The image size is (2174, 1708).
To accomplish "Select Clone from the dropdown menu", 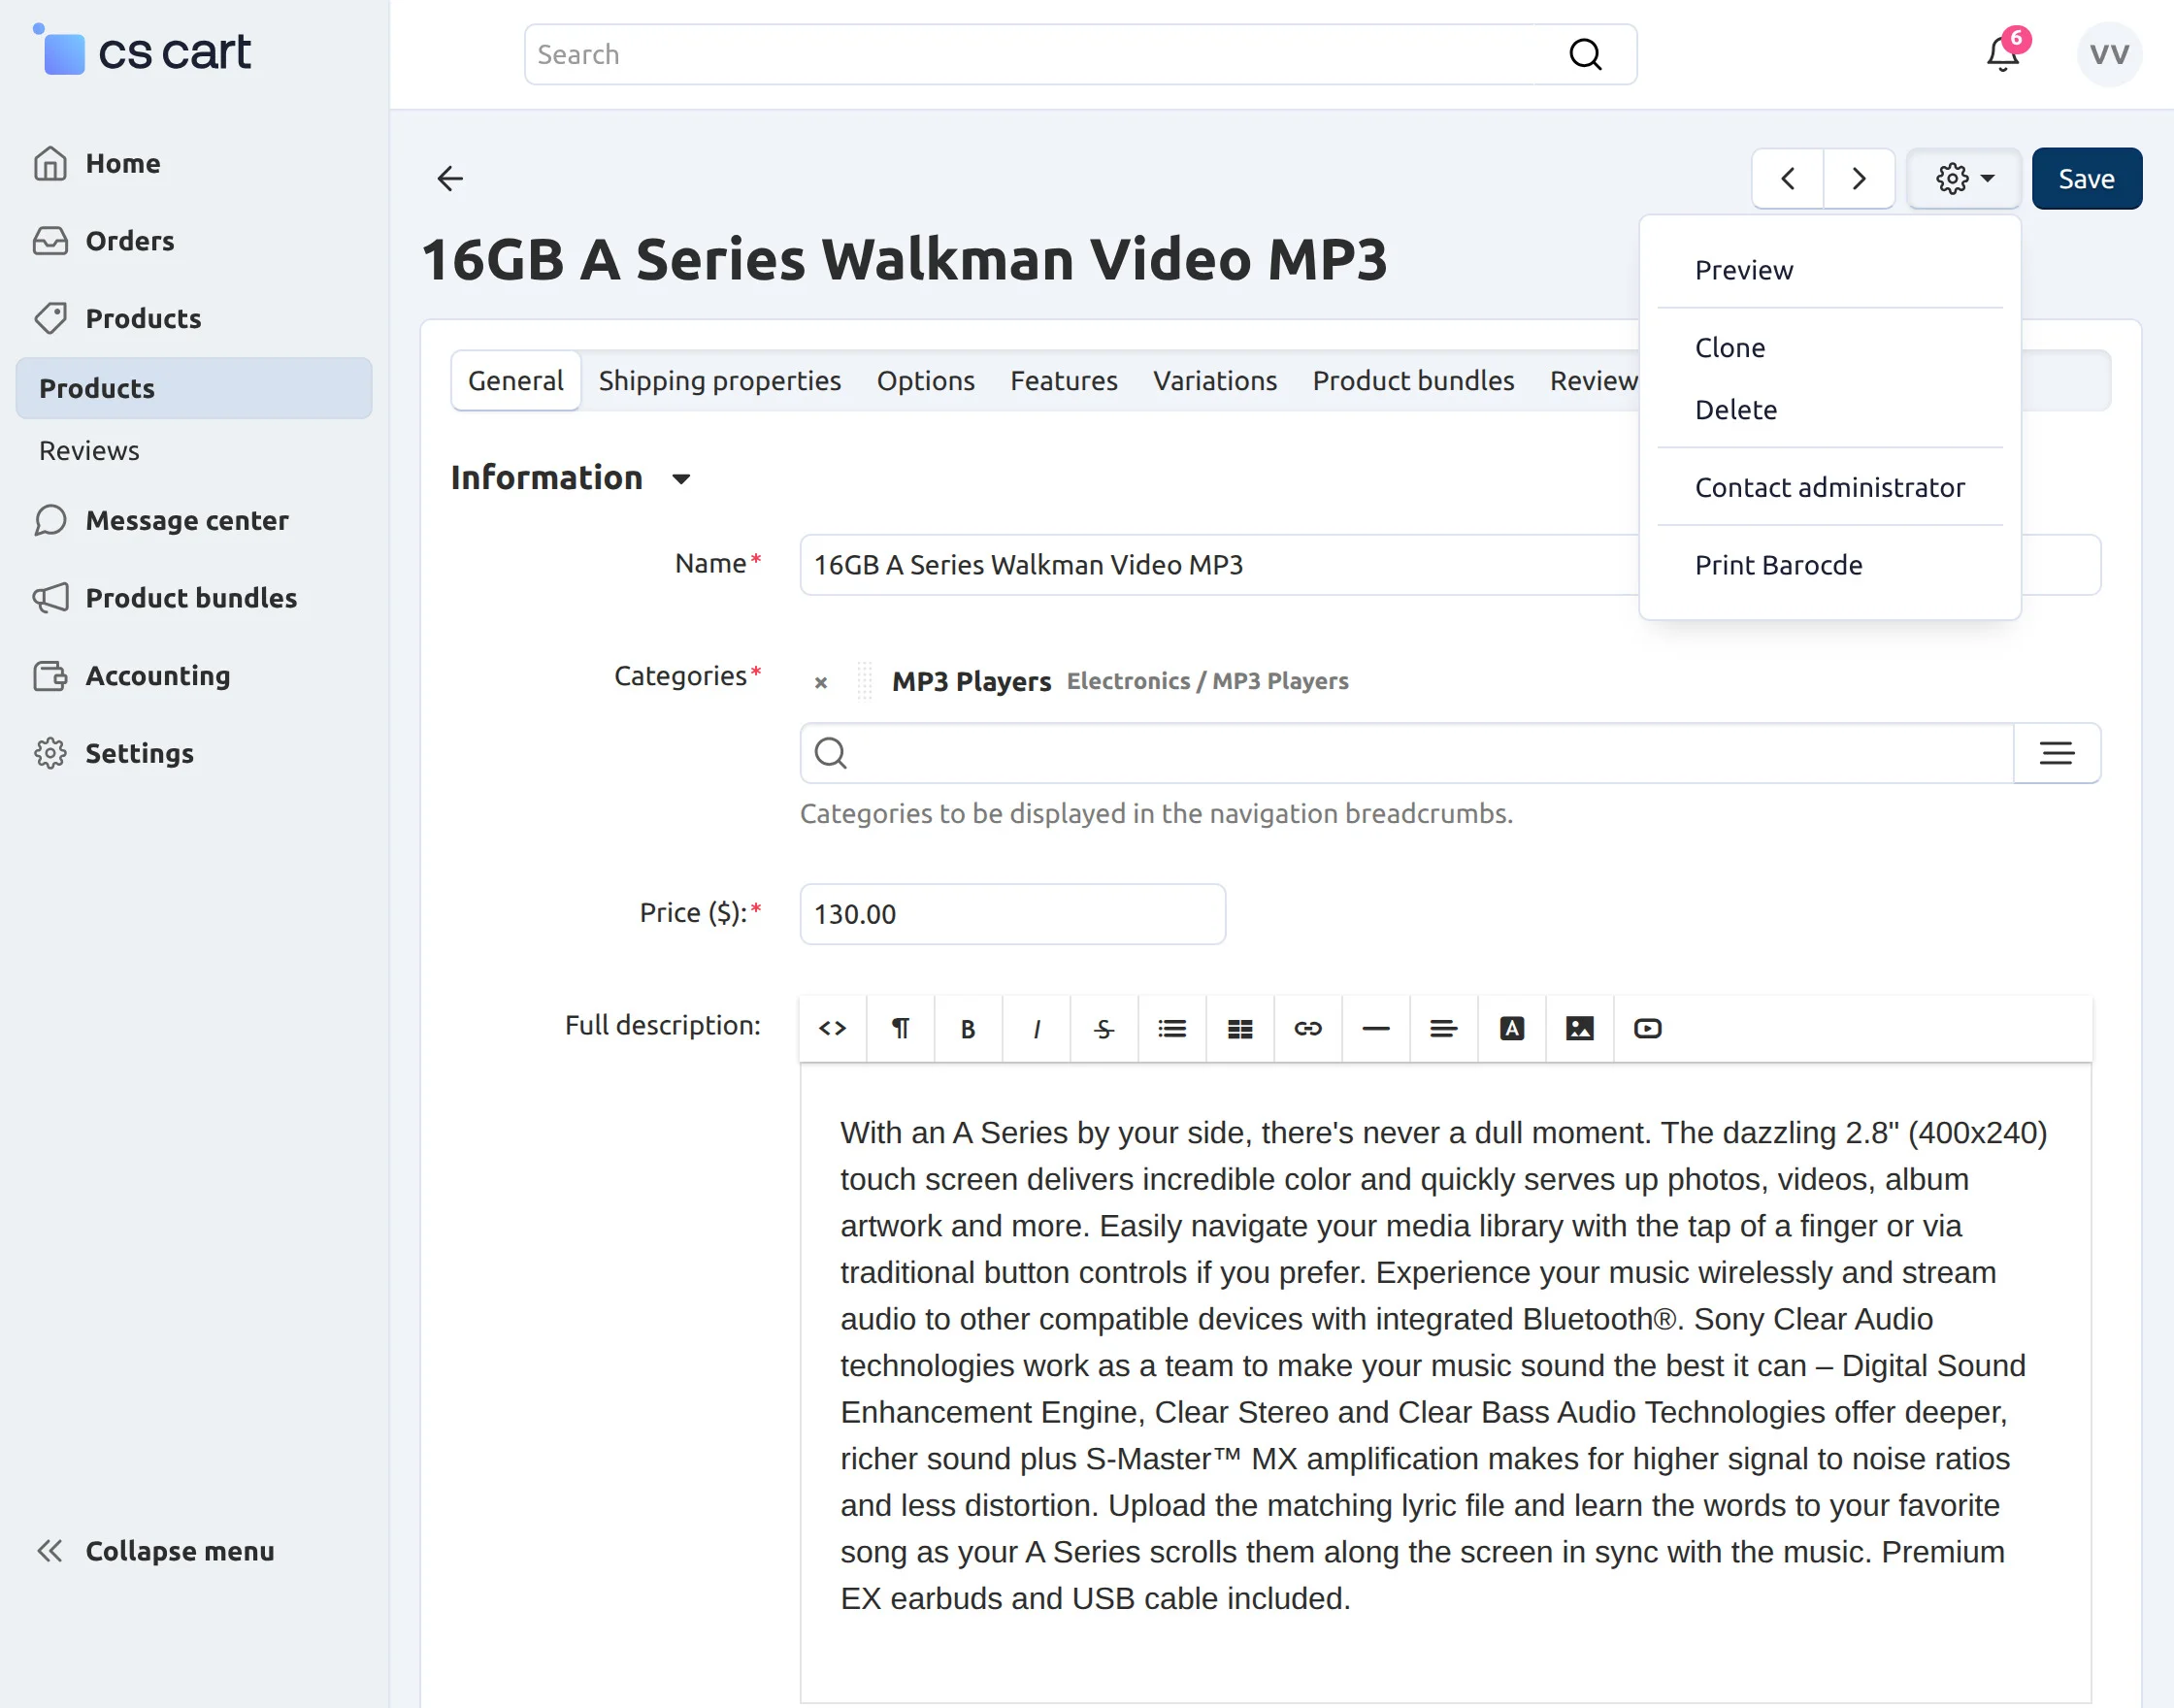I will (x=1729, y=348).
